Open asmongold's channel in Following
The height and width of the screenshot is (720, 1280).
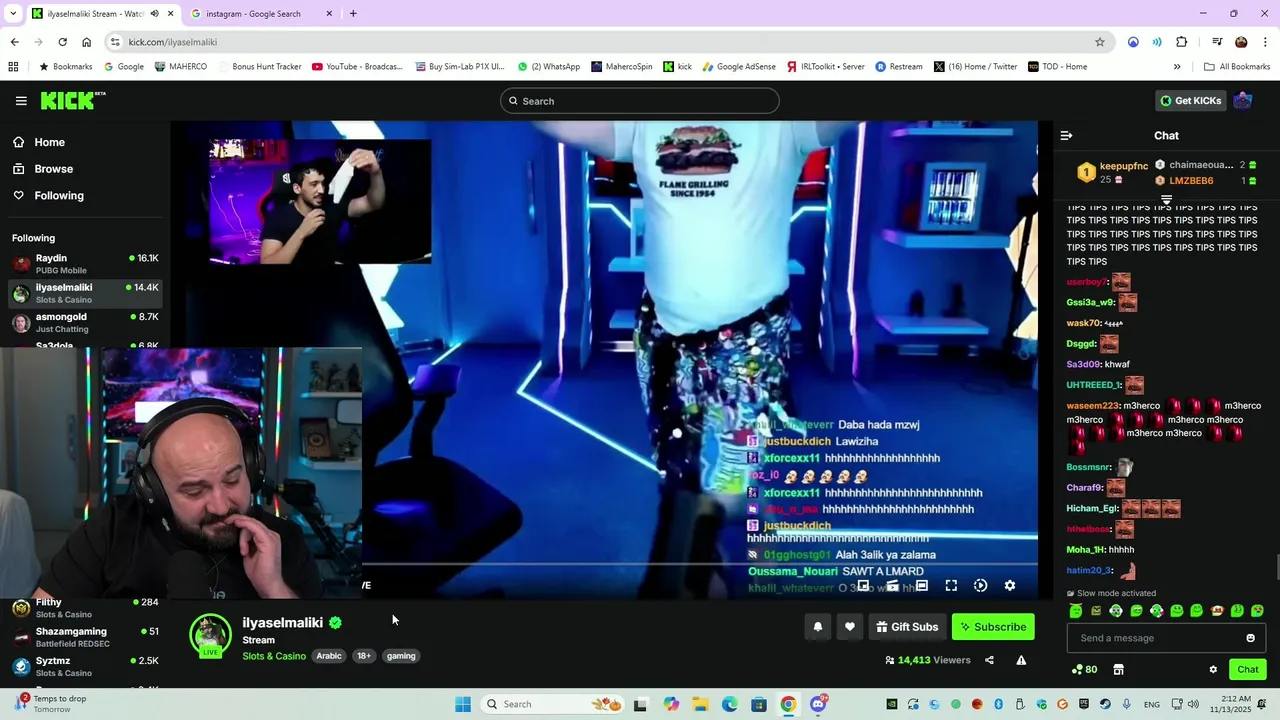point(85,323)
